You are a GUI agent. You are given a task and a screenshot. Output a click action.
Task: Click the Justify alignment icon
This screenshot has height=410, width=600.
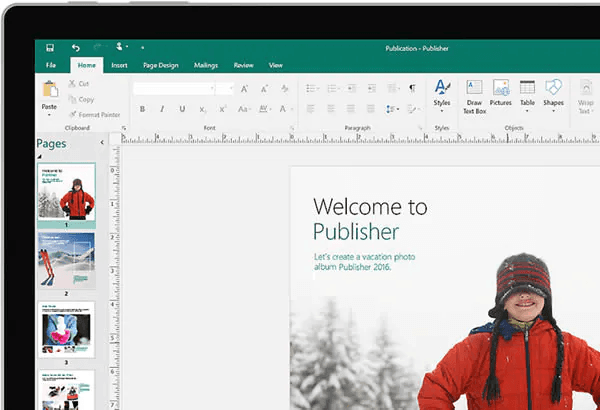(x=370, y=109)
